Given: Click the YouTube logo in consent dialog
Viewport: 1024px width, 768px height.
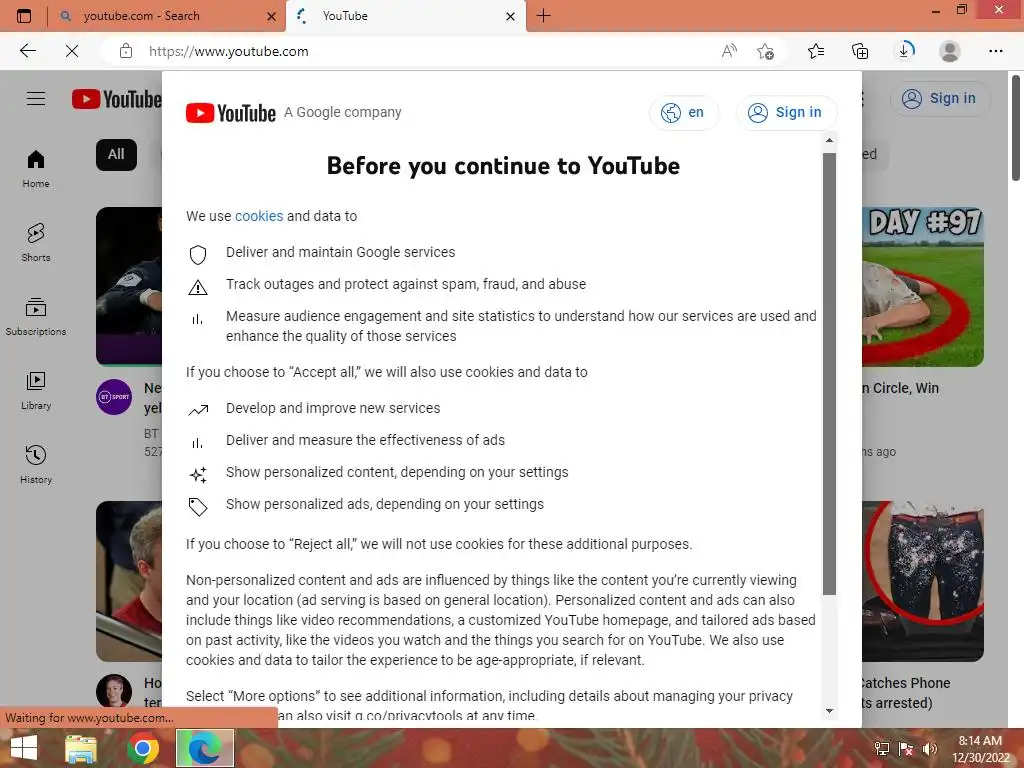Looking at the screenshot, I should [231, 113].
